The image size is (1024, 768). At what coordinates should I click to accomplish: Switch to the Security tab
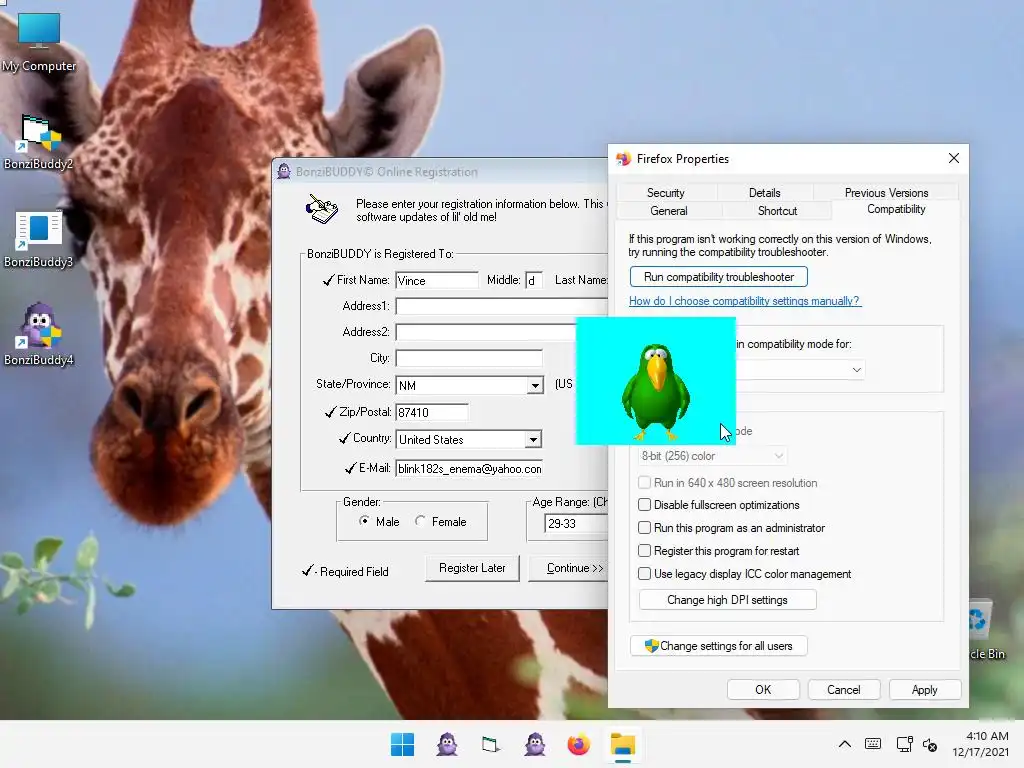(x=665, y=193)
